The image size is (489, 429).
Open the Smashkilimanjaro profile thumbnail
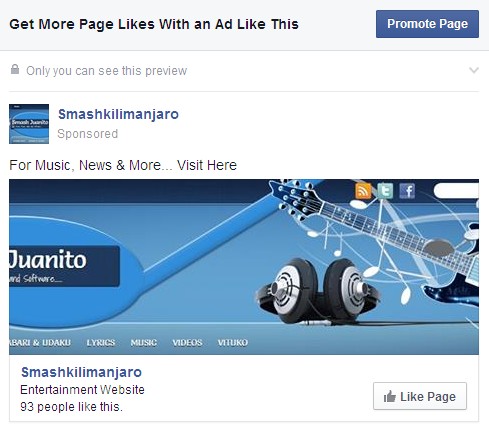point(29,124)
